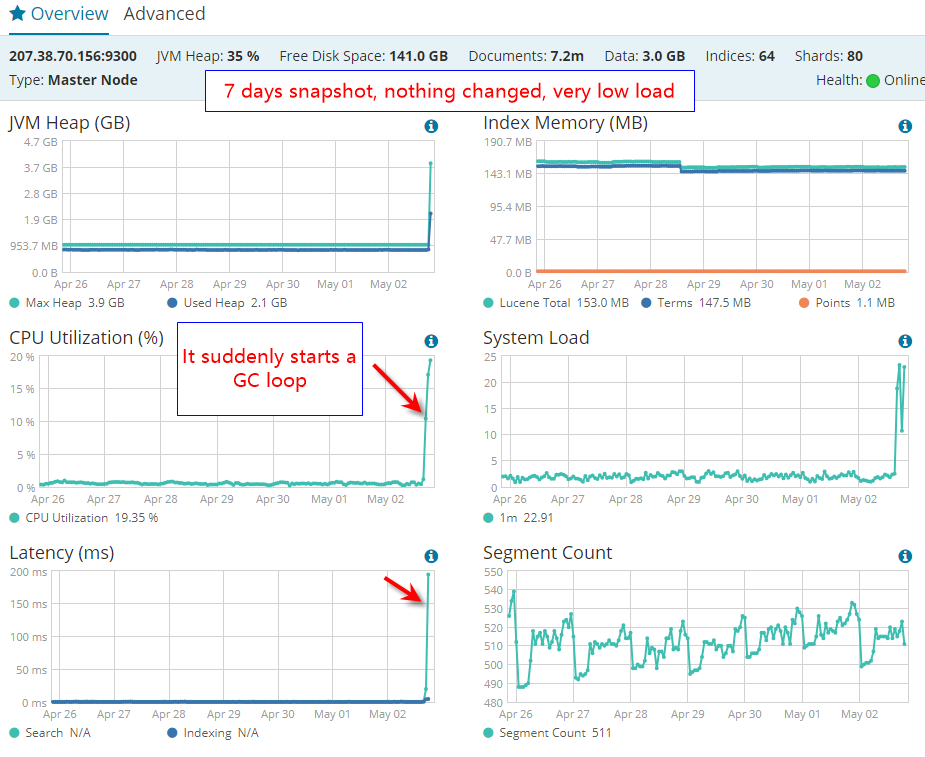Click the green Online health indicator
The width and height of the screenshot is (925, 757).
tap(873, 81)
